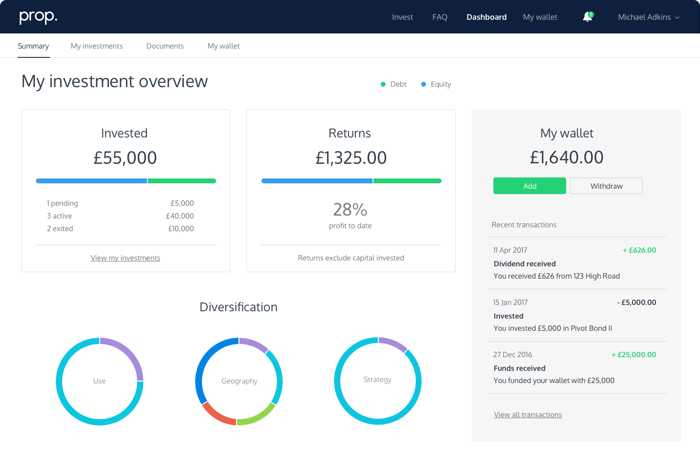
Task: Click the Use diversification donut chart
Action: (x=99, y=380)
